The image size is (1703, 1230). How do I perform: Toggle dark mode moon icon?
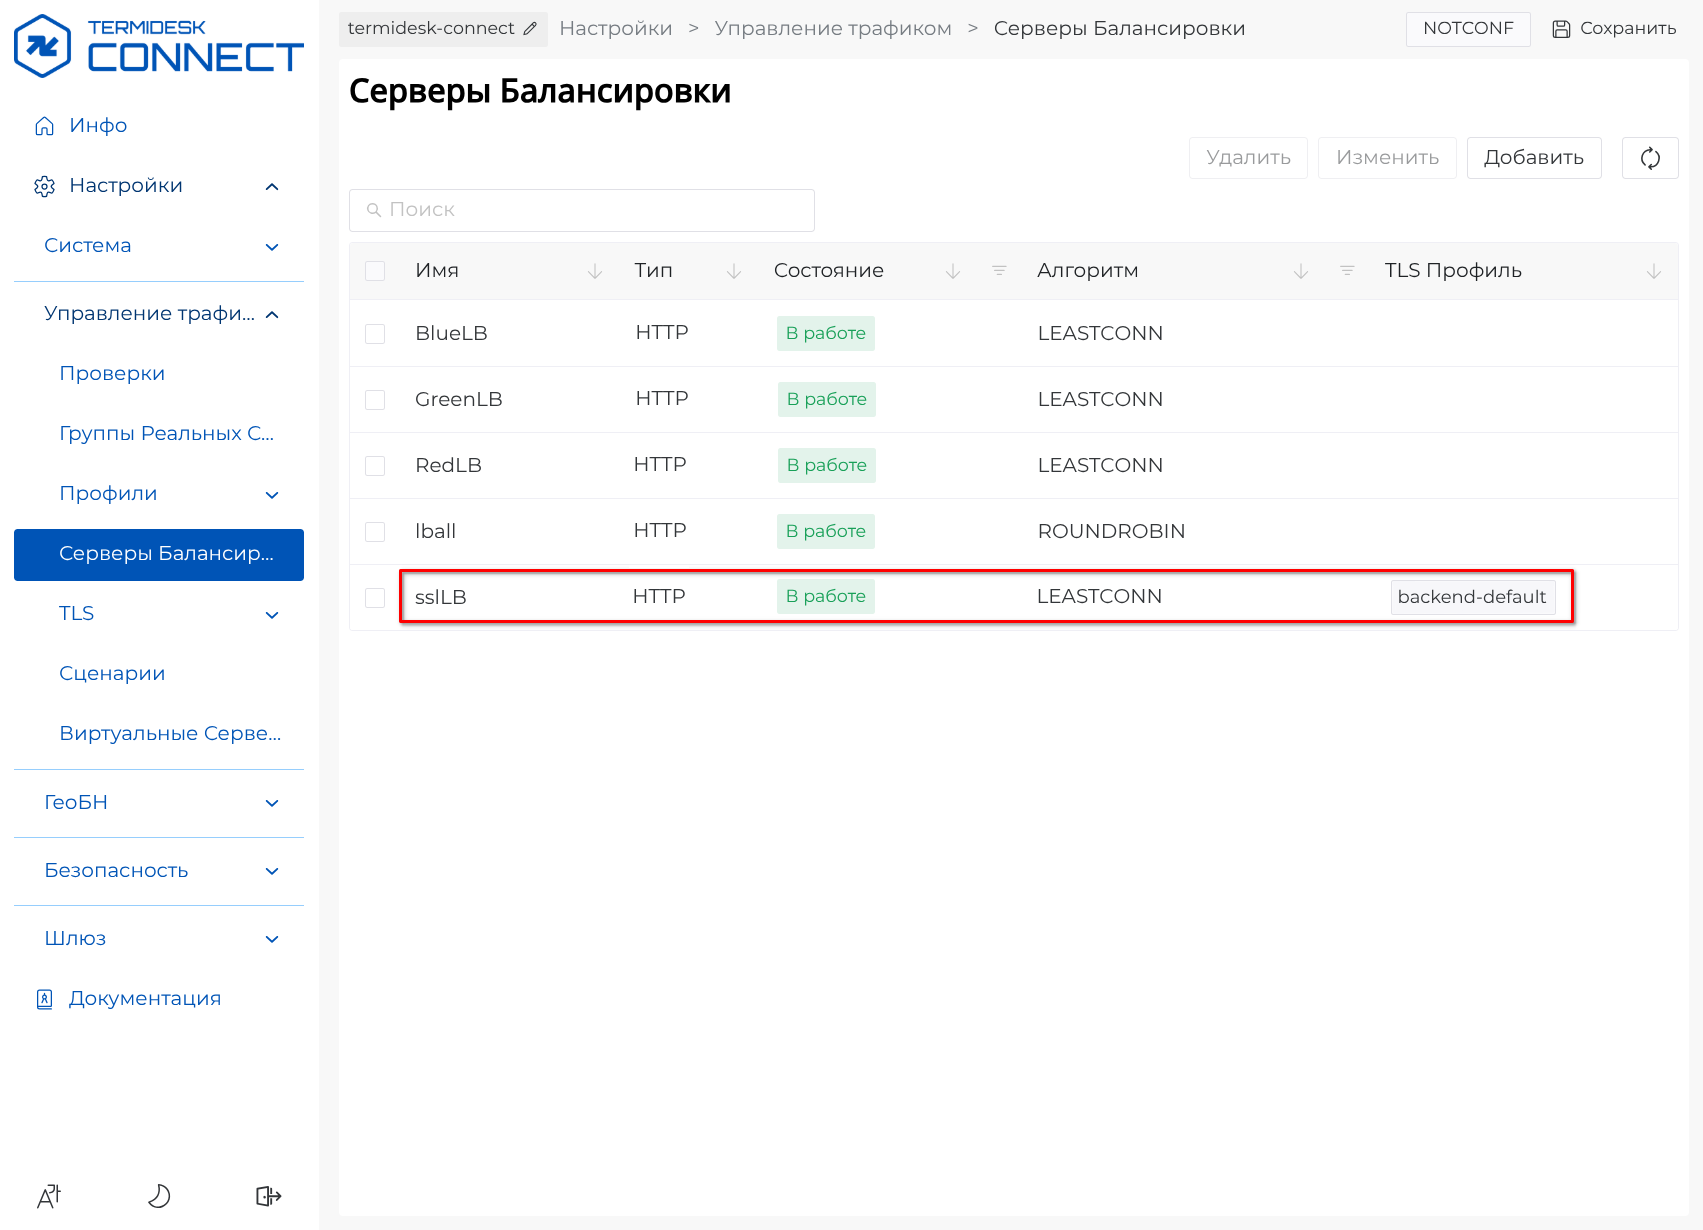coord(159,1196)
